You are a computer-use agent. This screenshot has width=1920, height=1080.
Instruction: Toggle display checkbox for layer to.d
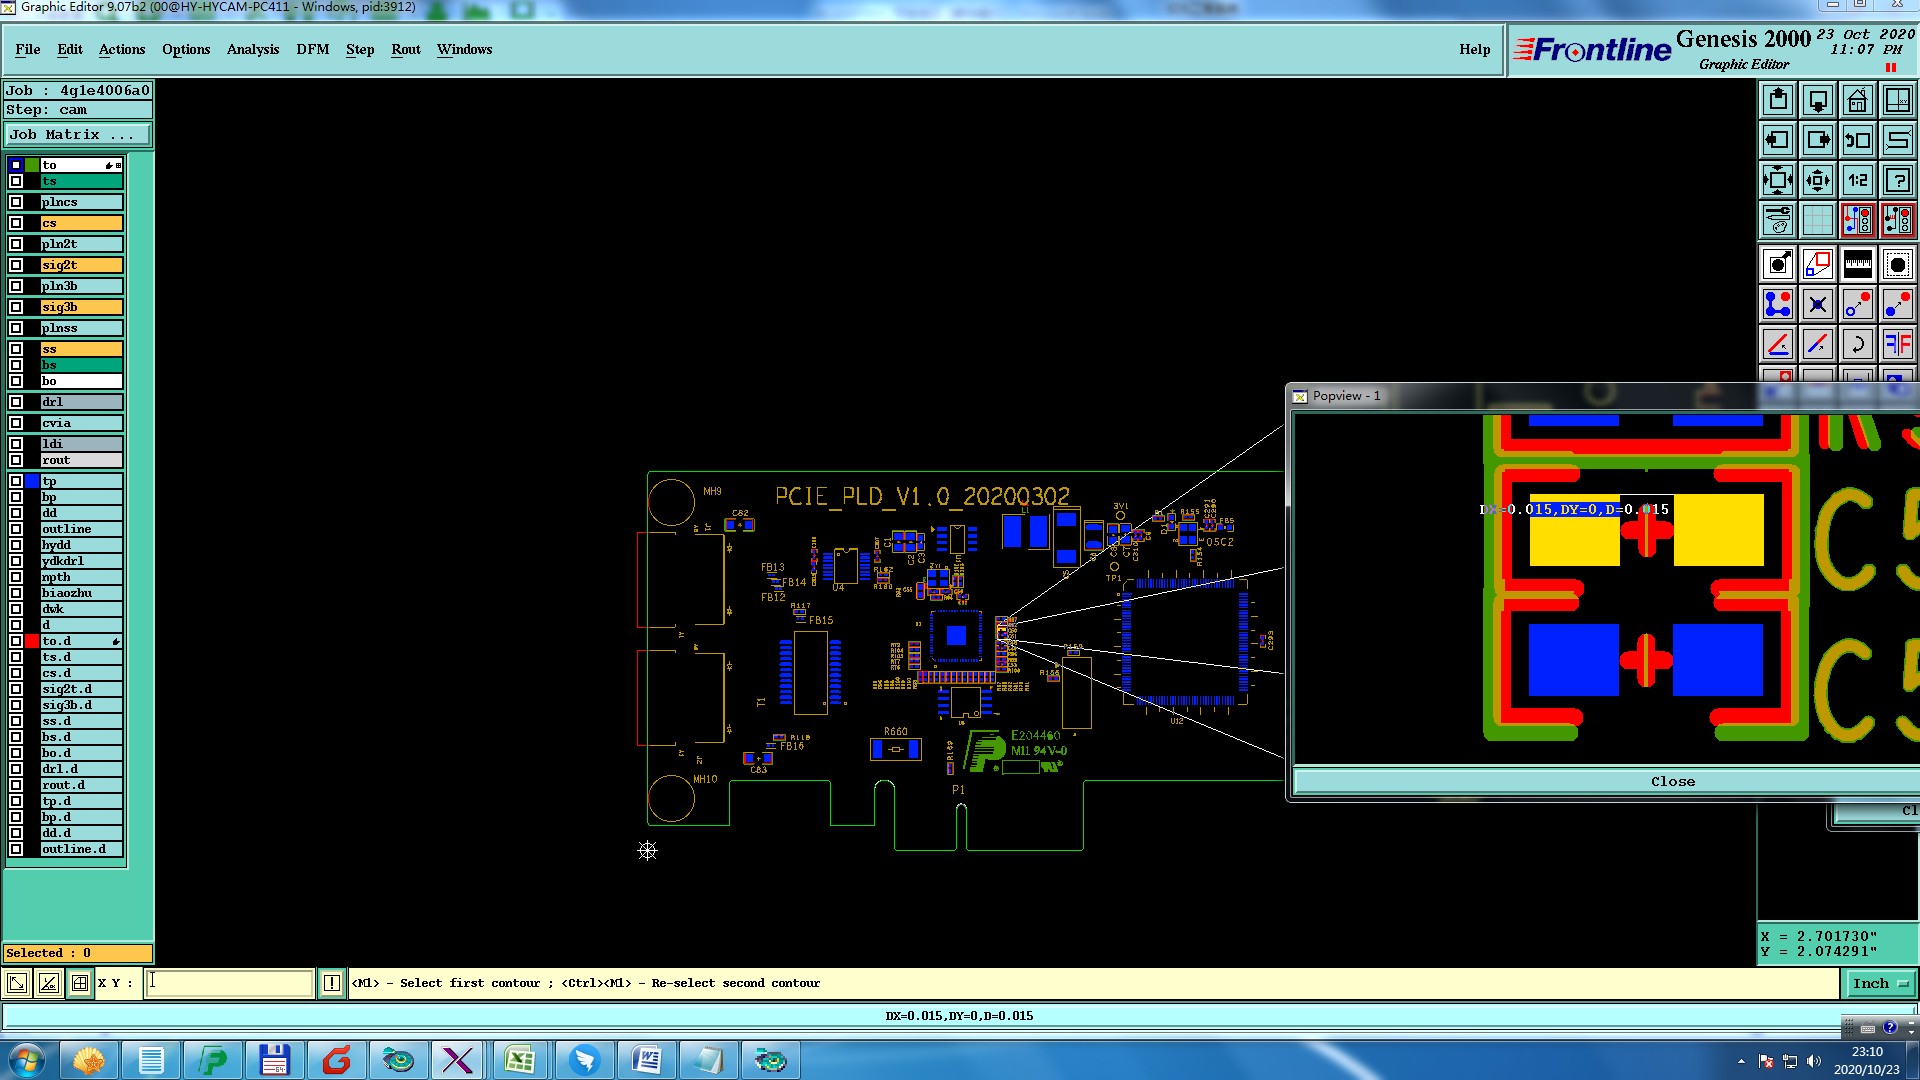click(16, 641)
